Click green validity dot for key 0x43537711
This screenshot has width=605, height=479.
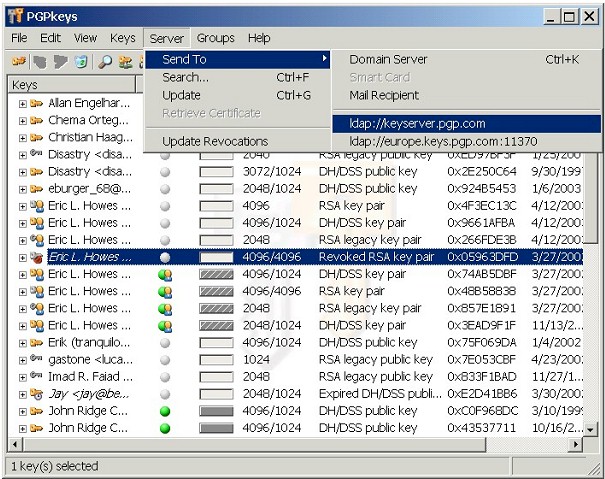[x=165, y=428]
